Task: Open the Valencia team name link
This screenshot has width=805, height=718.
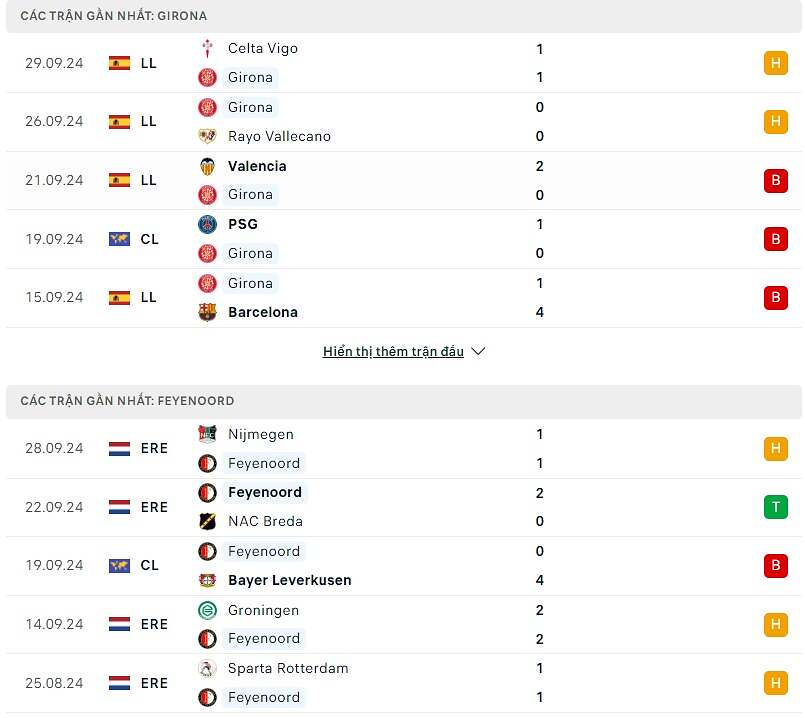Action: (257, 166)
